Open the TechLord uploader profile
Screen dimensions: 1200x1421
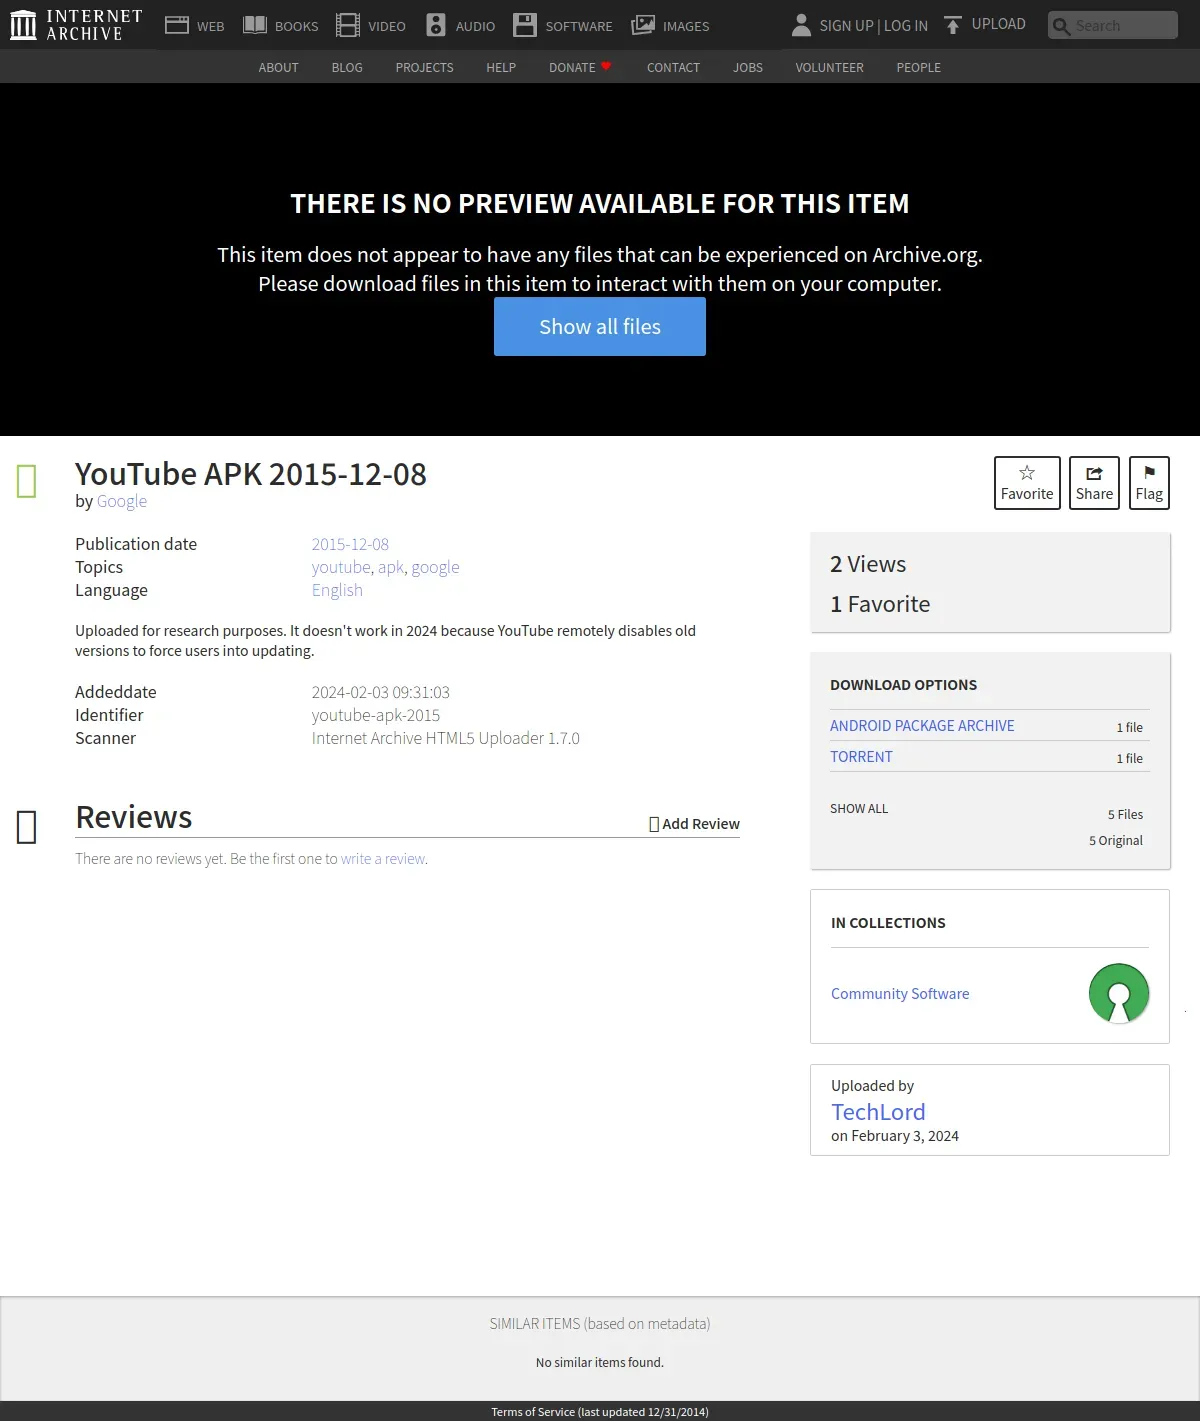click(x=878, y=1112)
